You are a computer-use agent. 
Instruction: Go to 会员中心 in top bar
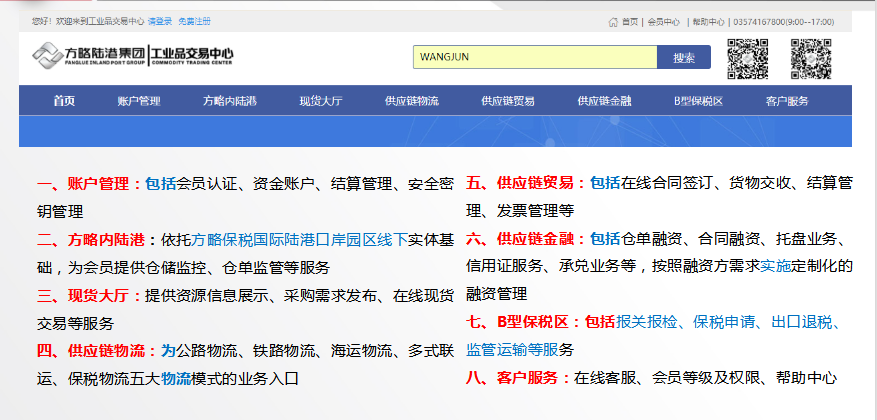click(663, 21)
